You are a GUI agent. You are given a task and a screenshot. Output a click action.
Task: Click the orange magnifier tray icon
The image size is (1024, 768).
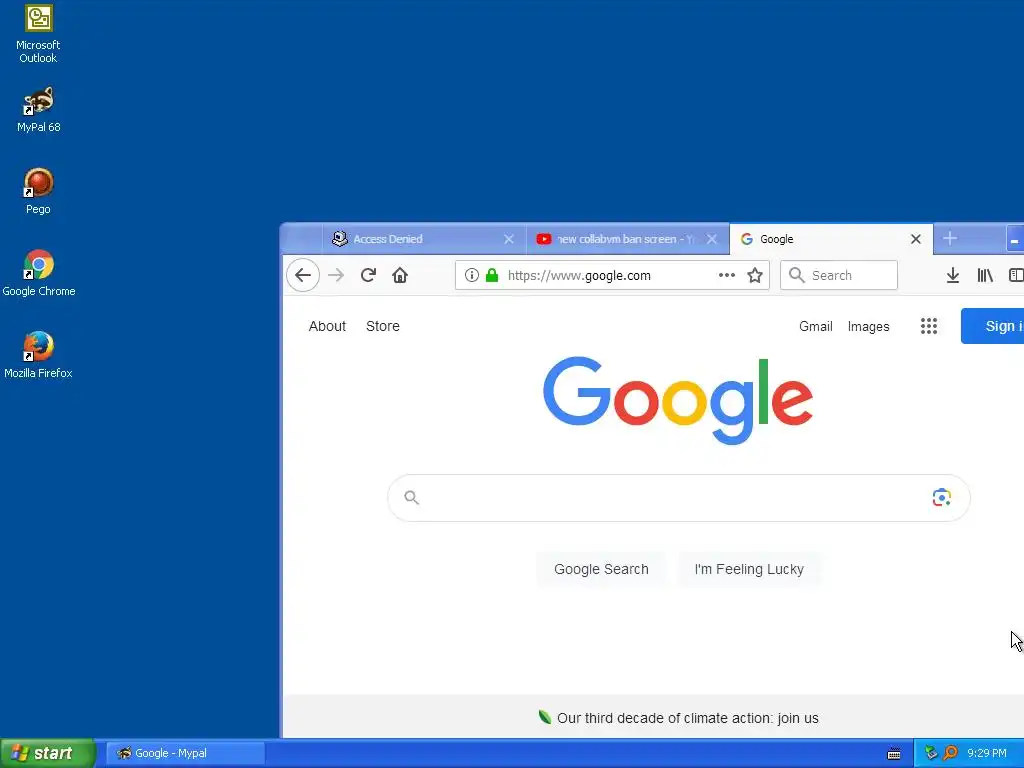pos(950,753)
